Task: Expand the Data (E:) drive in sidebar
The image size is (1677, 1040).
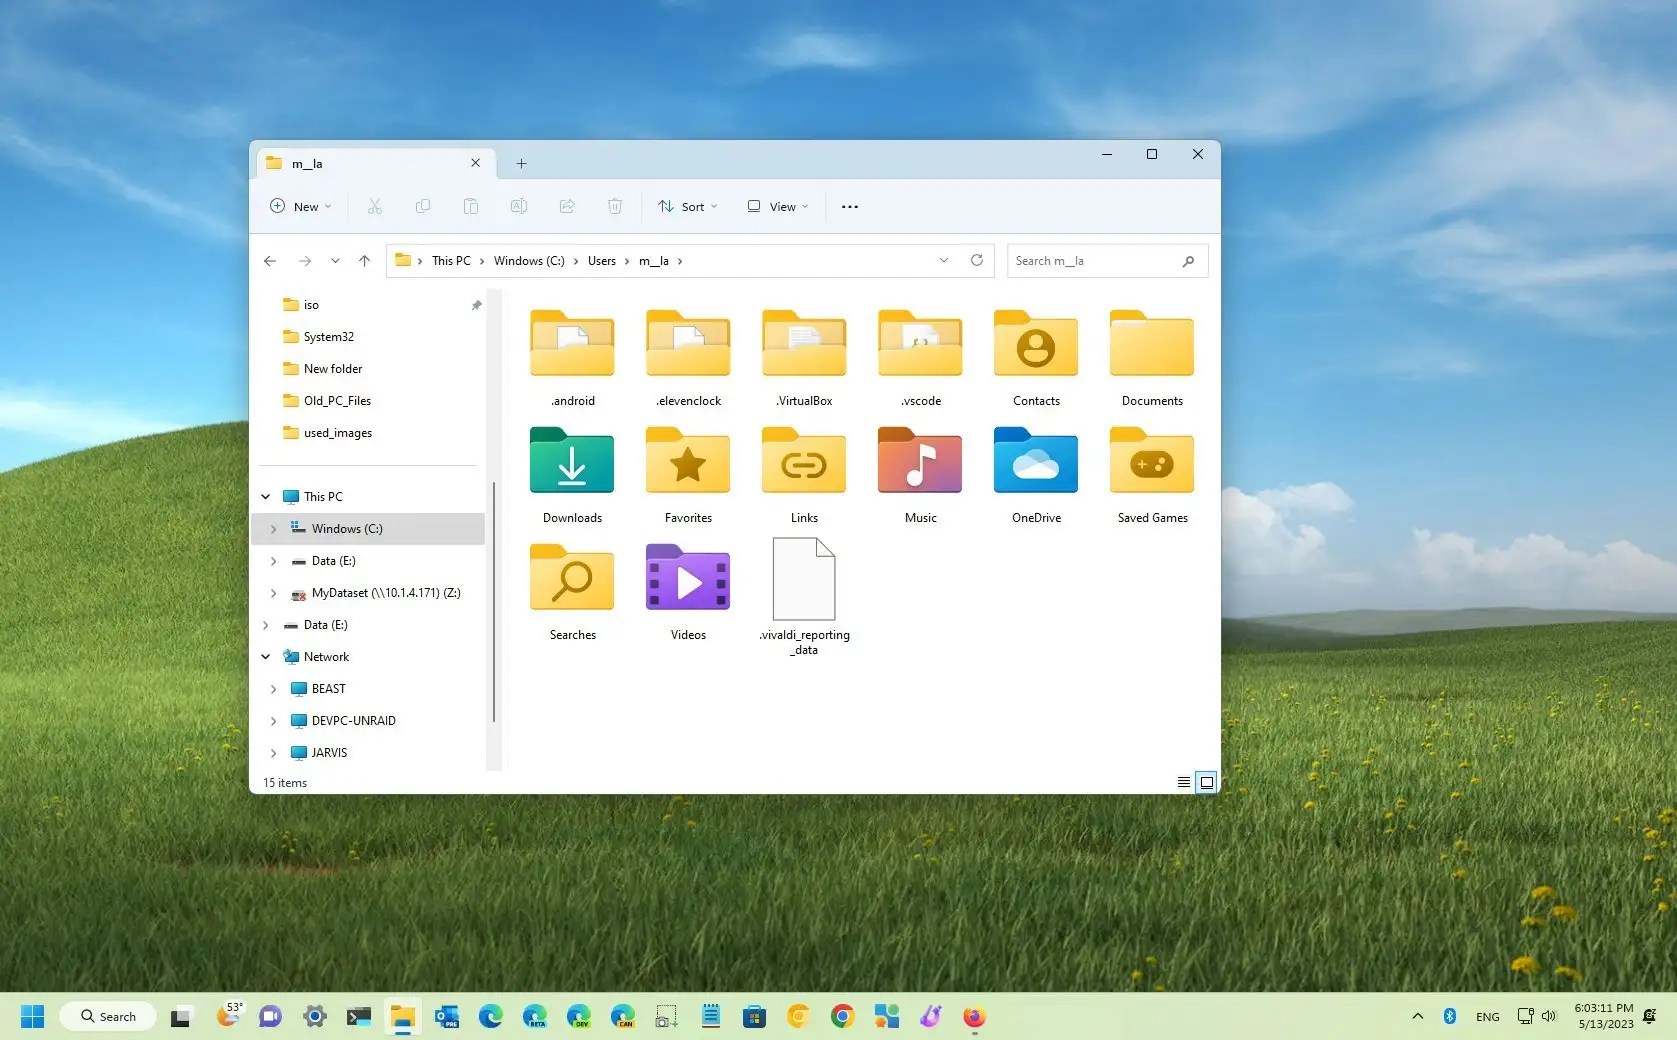Action: [273, 560]
